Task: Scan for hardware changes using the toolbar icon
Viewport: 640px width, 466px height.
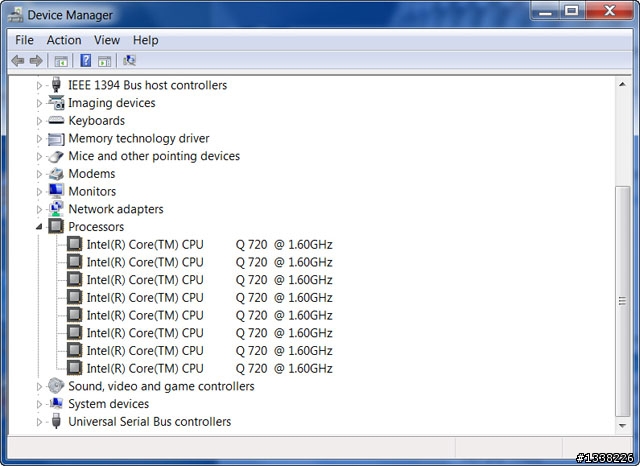Action: (x=129, y=60)
